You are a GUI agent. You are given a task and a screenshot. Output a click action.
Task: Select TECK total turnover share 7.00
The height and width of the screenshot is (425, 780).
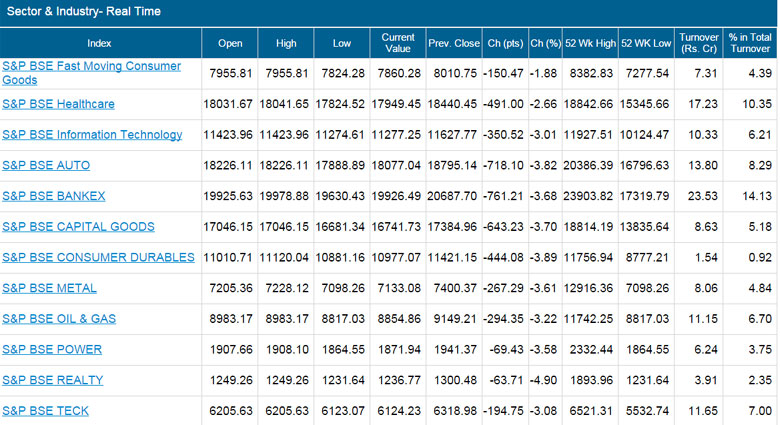(760, 411)
